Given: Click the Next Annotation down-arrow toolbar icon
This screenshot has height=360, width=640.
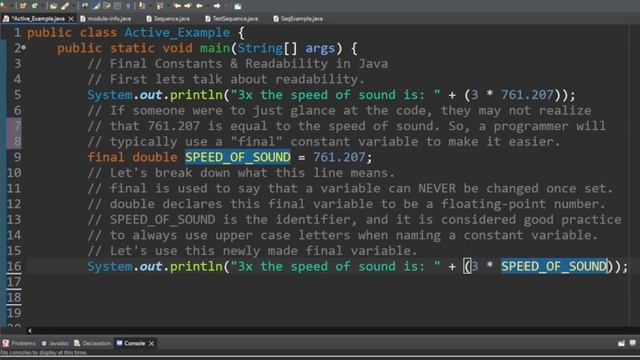Looking at the screenshot, I should tap(141, 6).
